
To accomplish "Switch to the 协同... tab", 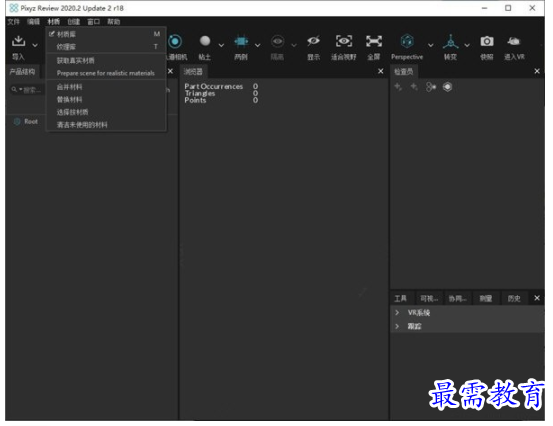I will tap(457, 299).
